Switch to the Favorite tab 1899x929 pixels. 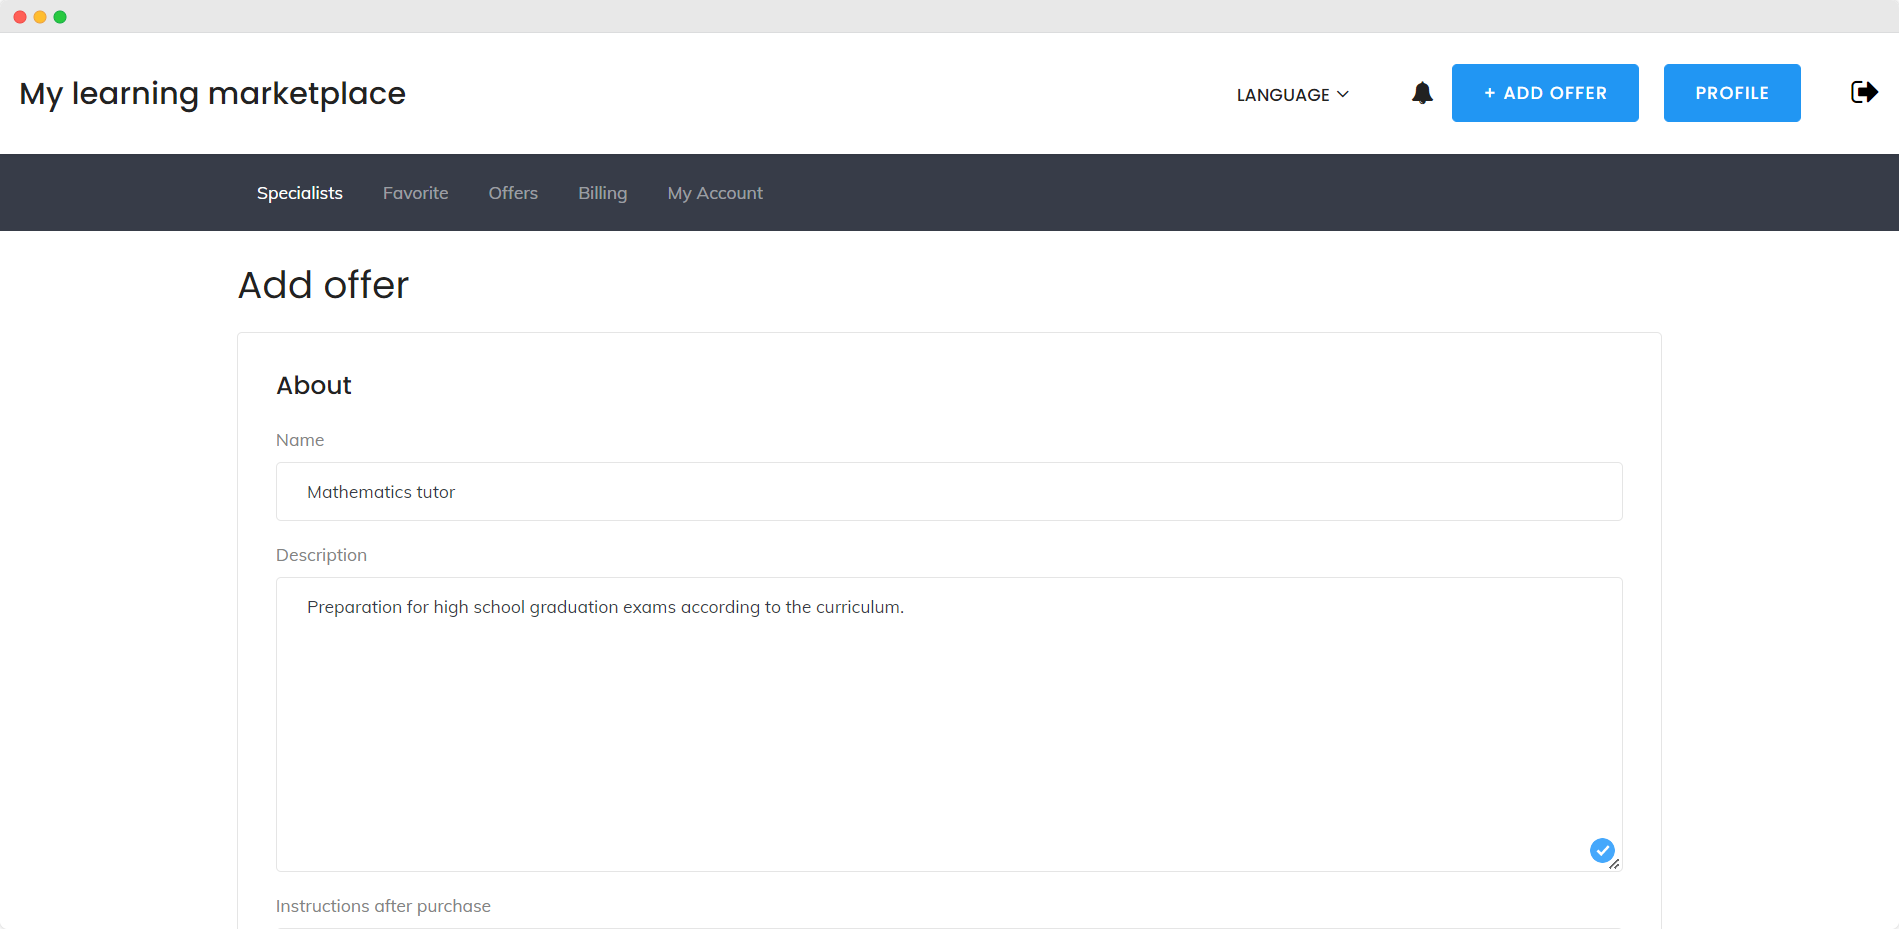(416, 193)
